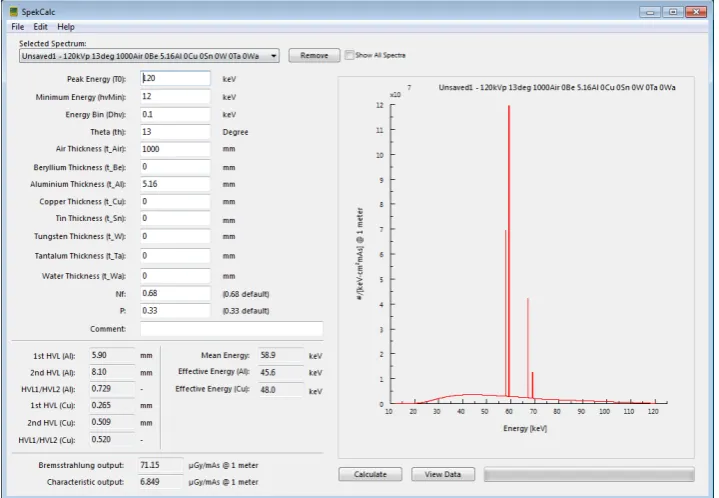Maximize the SpekCalc window

(x=673, y=12)
